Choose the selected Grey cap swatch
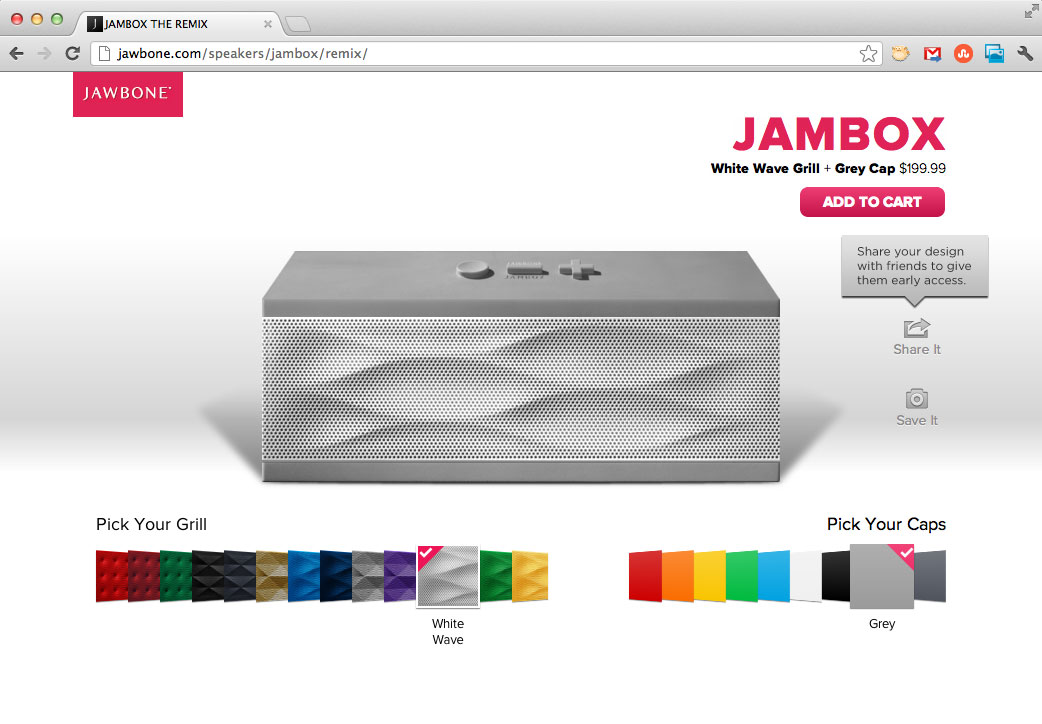This screenshot has height=724, width=1042. click(x=882, y=576)
